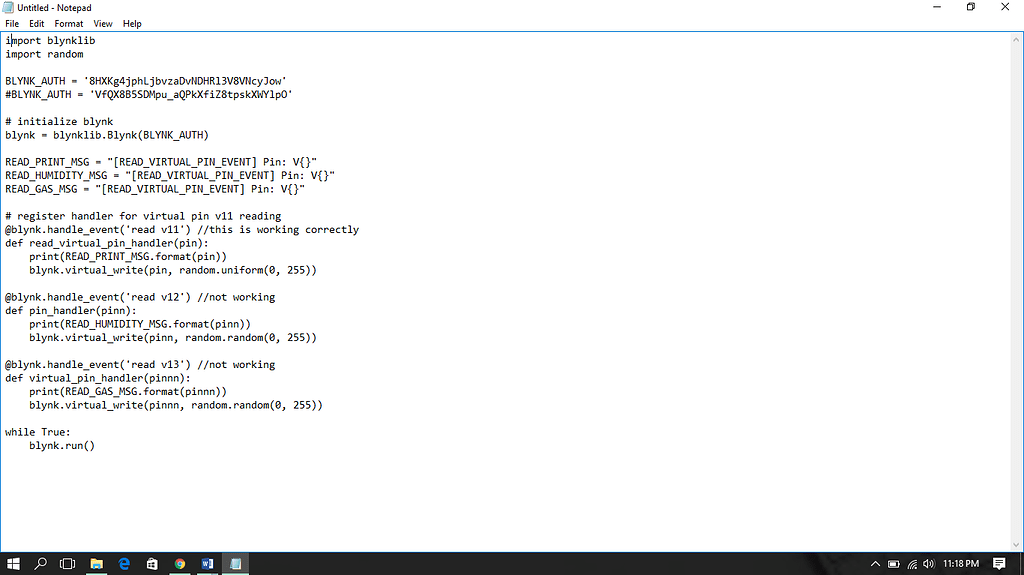Click 'blynk.virtual_write(pinnn, ...' line
1024x575 pixels.
pyautogui.click(x=176, y=405)
